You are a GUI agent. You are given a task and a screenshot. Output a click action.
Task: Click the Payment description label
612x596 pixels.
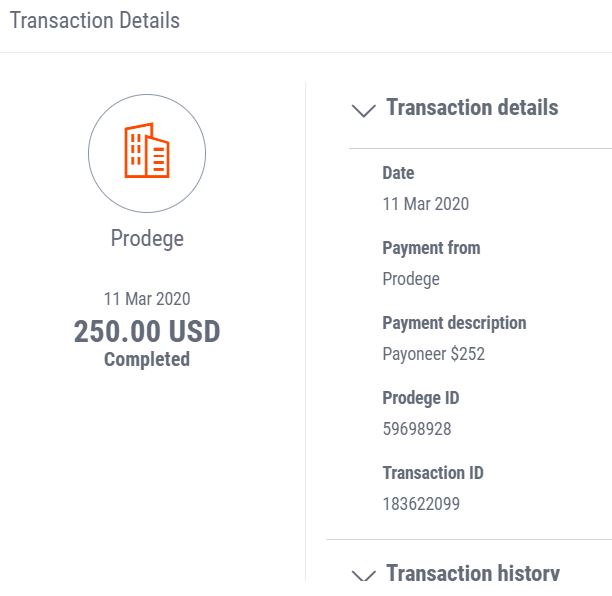tap(454, 323)
